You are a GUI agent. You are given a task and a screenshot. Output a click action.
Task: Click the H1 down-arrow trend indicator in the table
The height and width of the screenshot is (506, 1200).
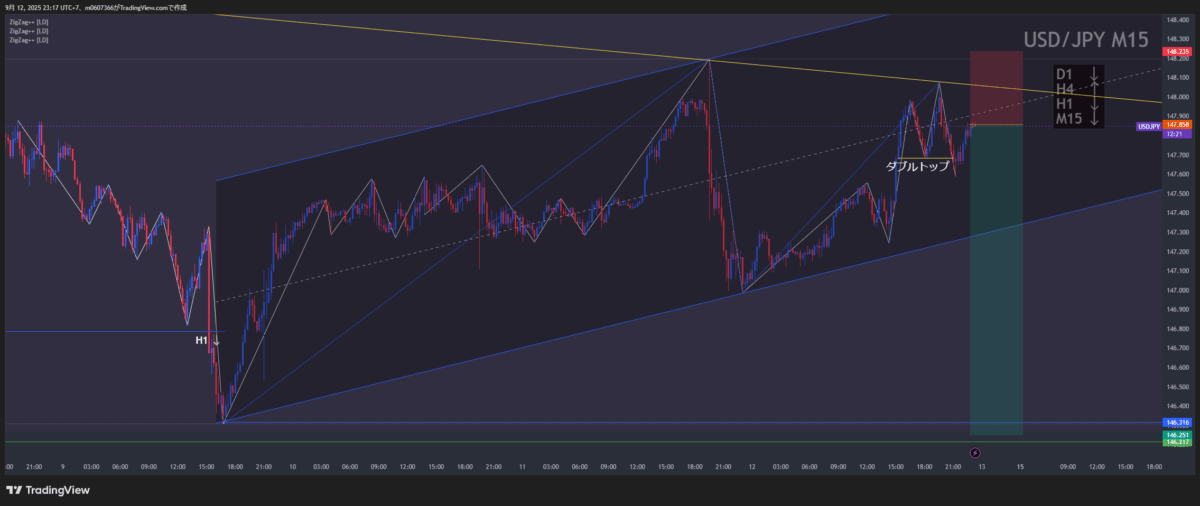click(1095, 104)
